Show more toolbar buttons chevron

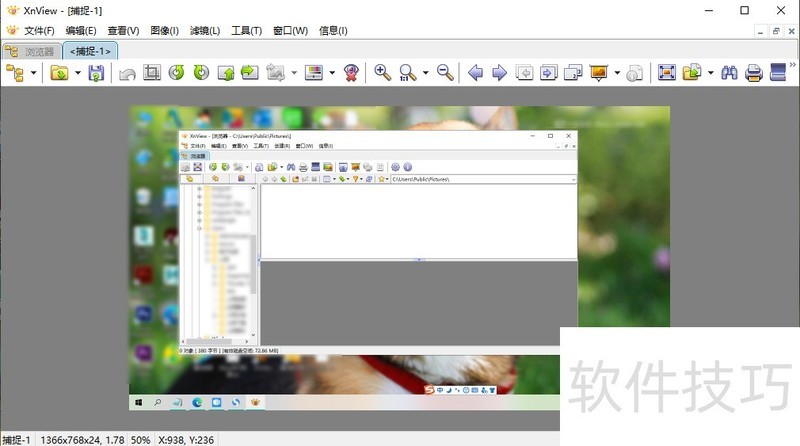pos(792,65)
